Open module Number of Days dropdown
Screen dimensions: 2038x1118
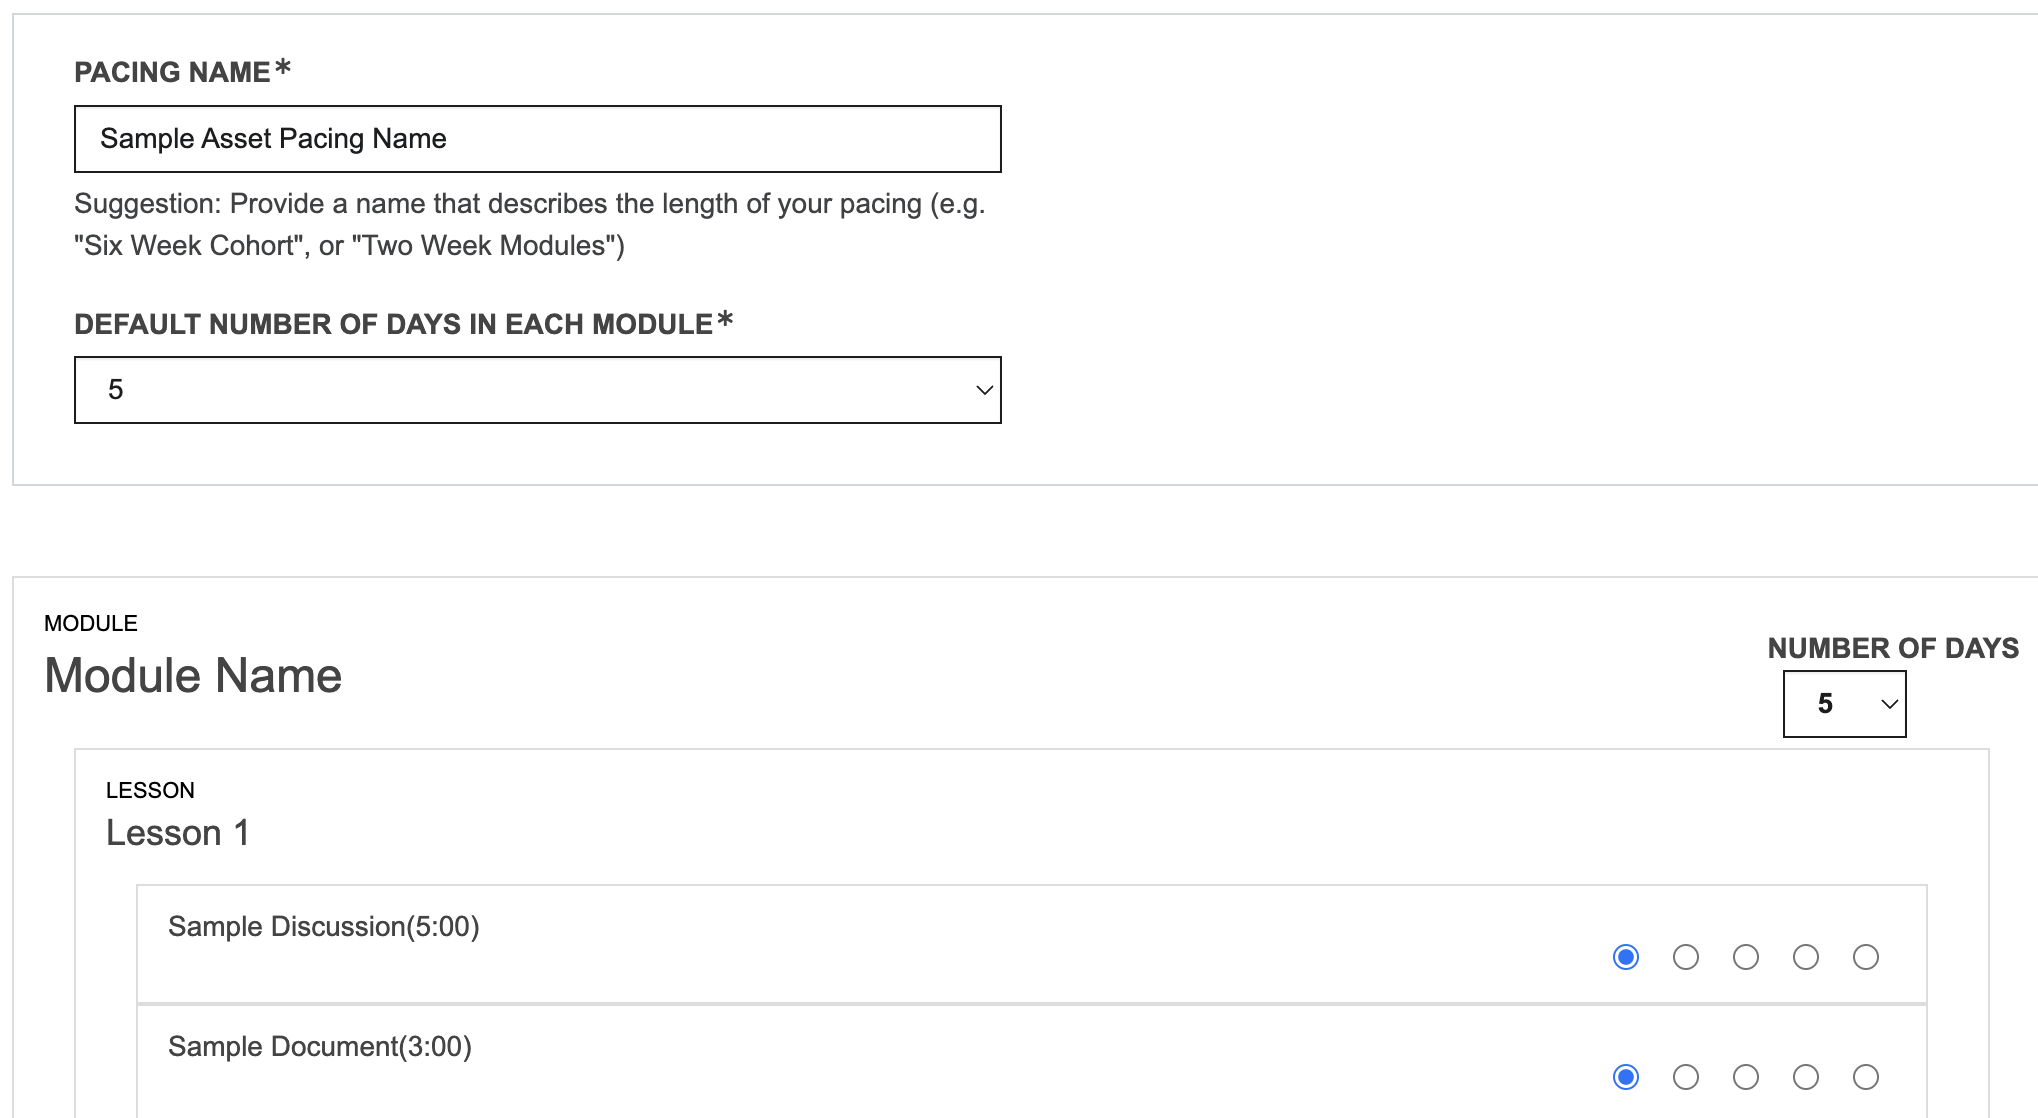1844,704
